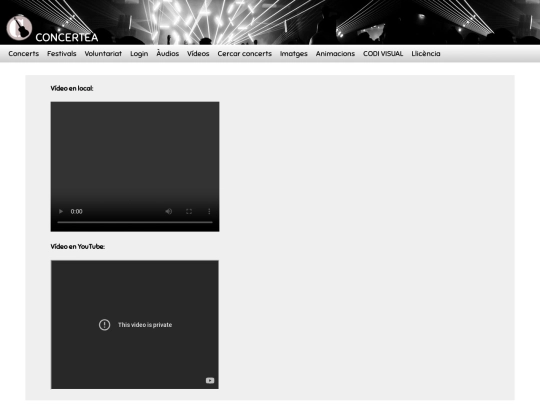Screen dimensions: 540x405
Task: Open the Voluntariat section
Action: [x=103, y=53]
